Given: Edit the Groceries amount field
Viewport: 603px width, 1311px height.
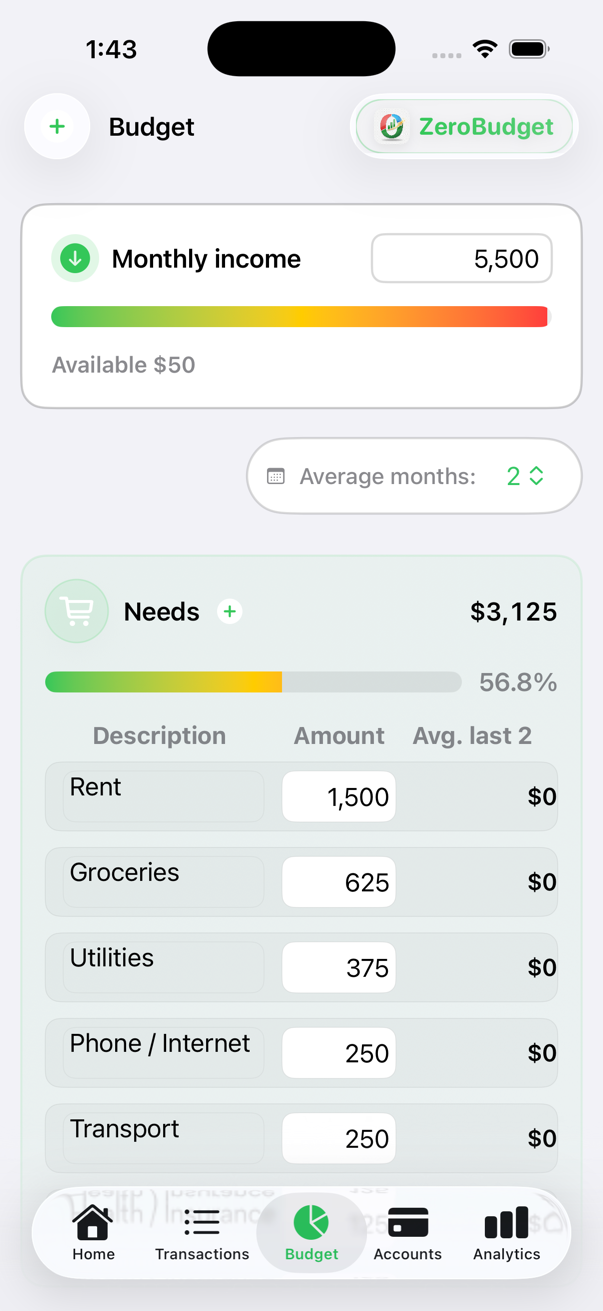Looking at the screenshot, I should tap(339, 882).
